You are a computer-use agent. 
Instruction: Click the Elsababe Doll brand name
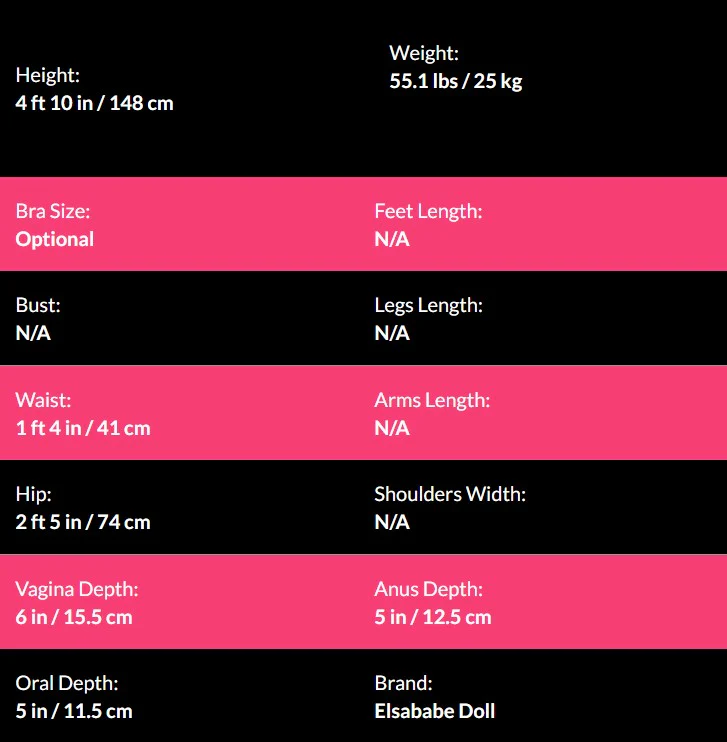(435, 711)
